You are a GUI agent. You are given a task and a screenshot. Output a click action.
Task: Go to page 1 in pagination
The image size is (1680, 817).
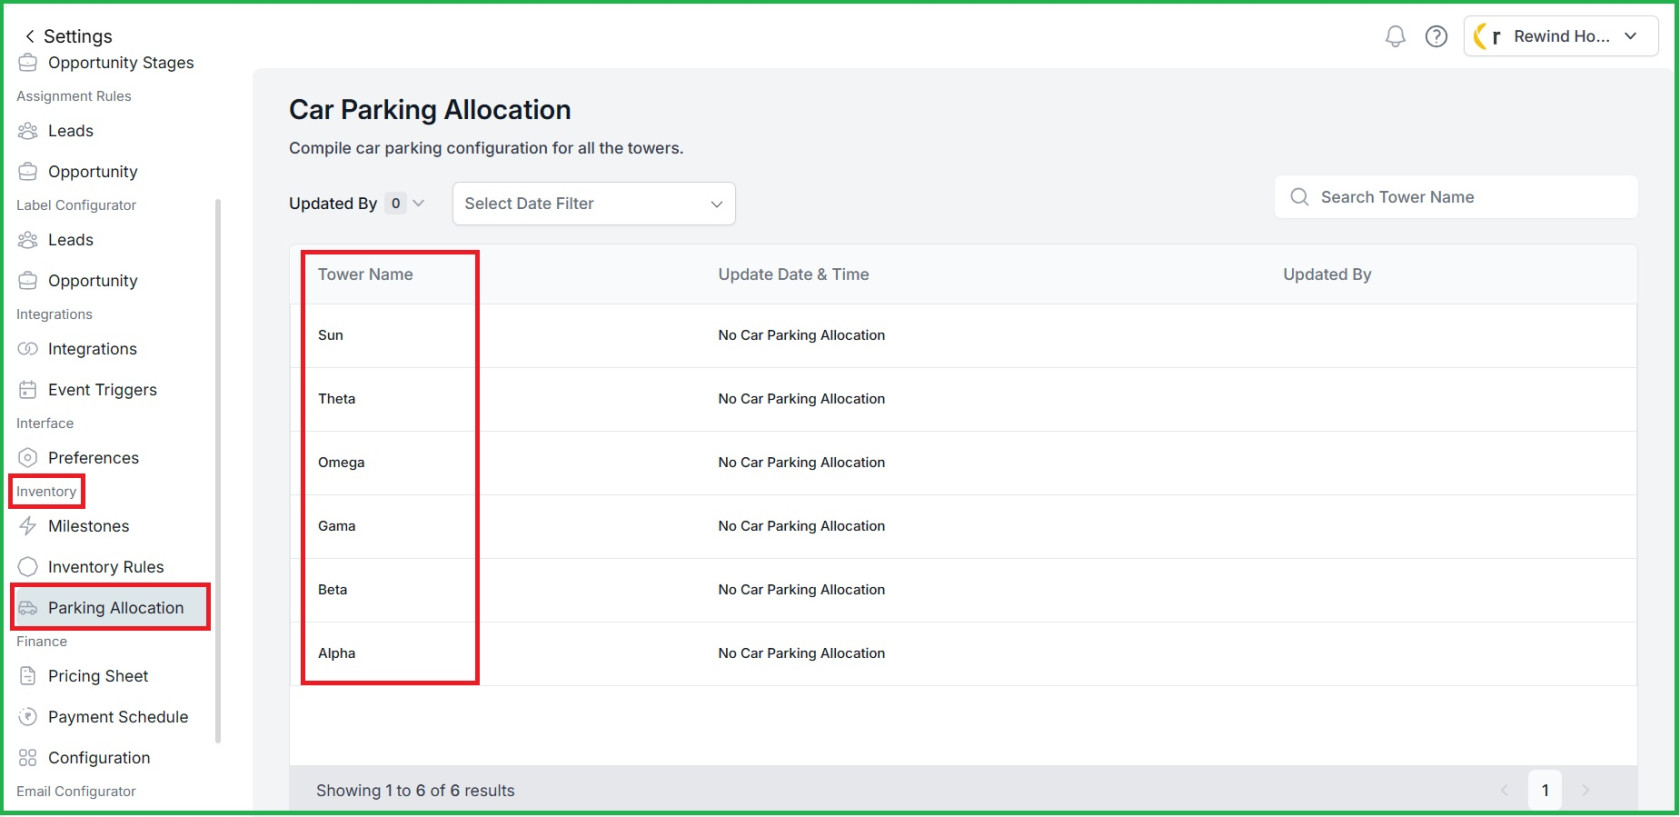click(x=1545, y=790)
